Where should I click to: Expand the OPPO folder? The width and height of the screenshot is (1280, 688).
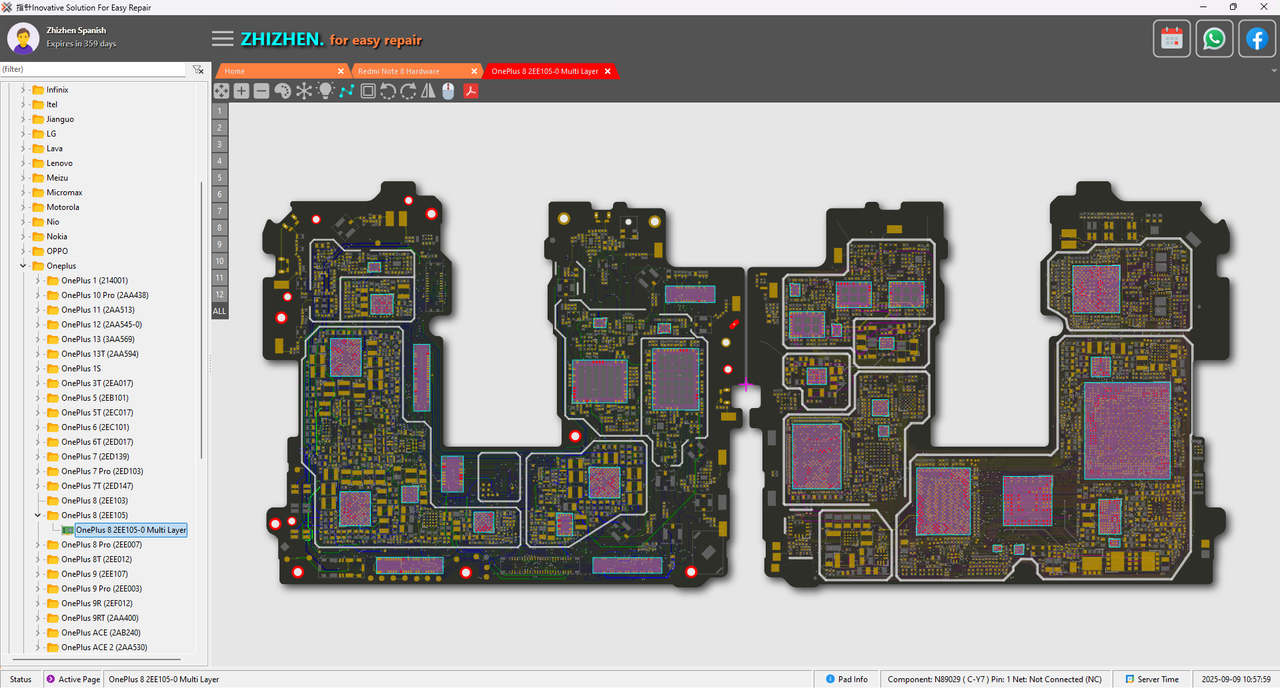point(23,251)
